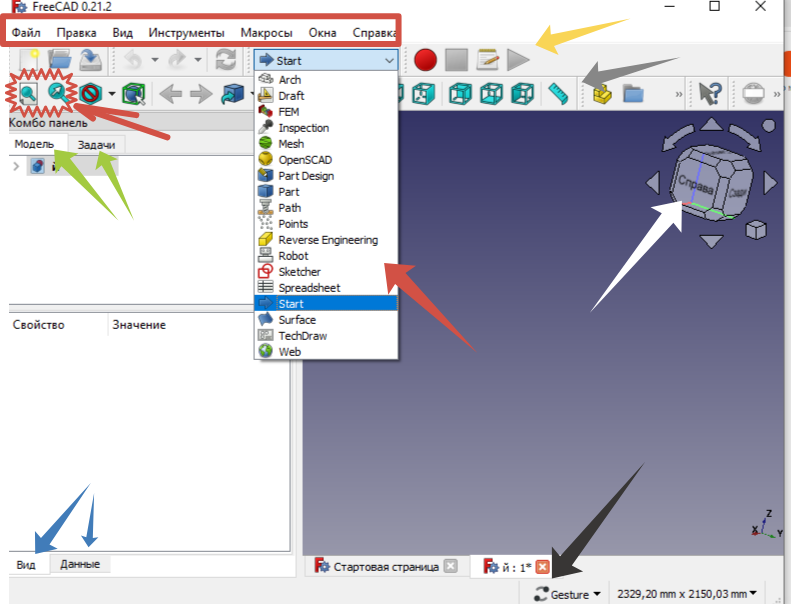The width and height of the screenshot is (791, 604).
Task: Choose Surface workbench from list
Action: click(326, 320)
